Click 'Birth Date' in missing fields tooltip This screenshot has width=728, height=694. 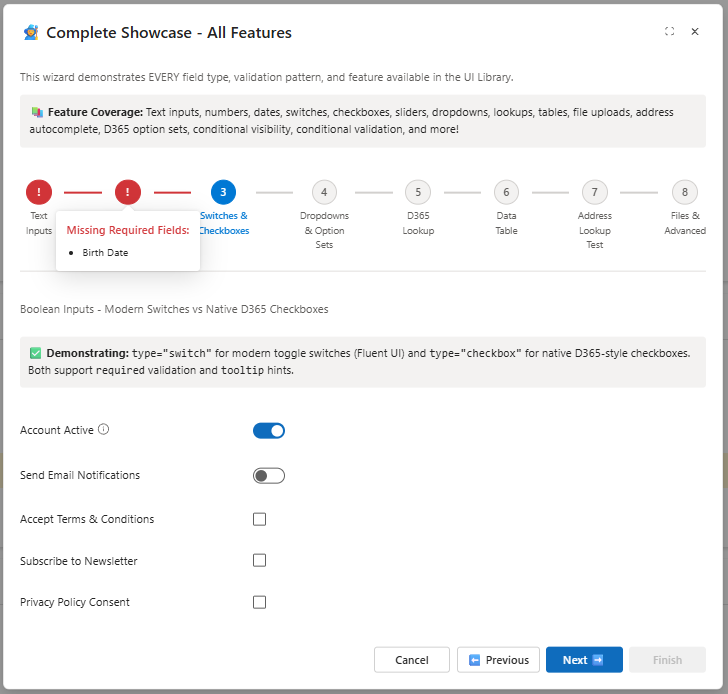coord(105,253)
